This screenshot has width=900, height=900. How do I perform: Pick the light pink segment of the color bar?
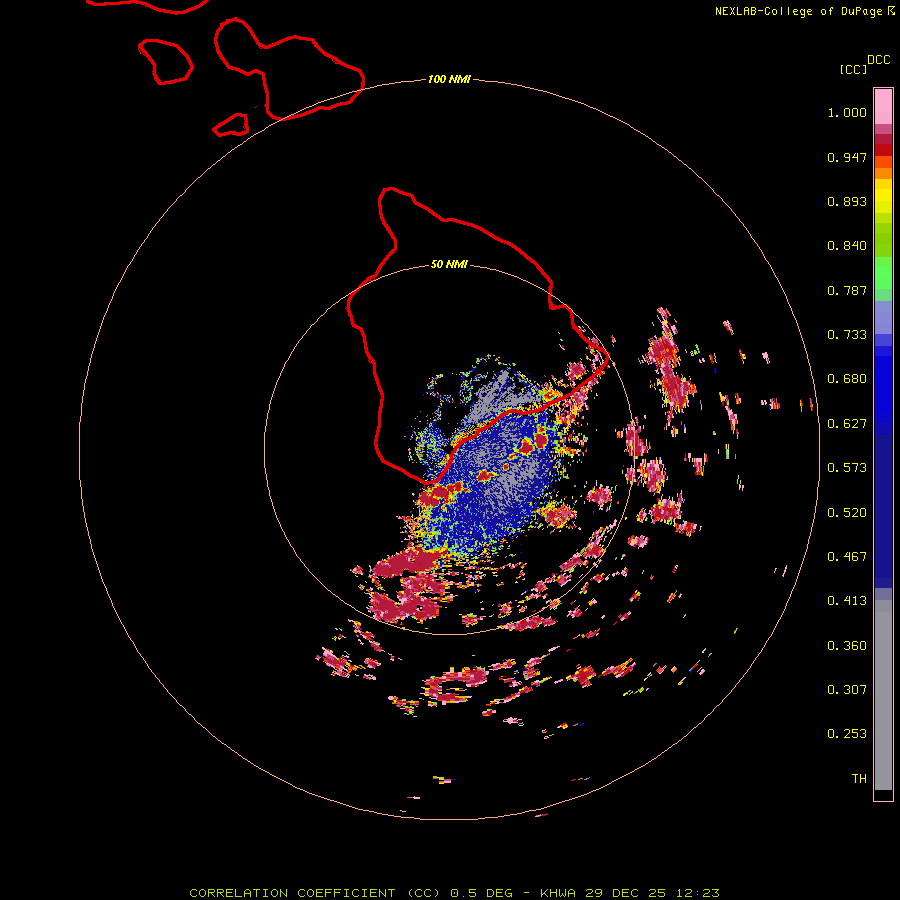click(x=883, y=106)
